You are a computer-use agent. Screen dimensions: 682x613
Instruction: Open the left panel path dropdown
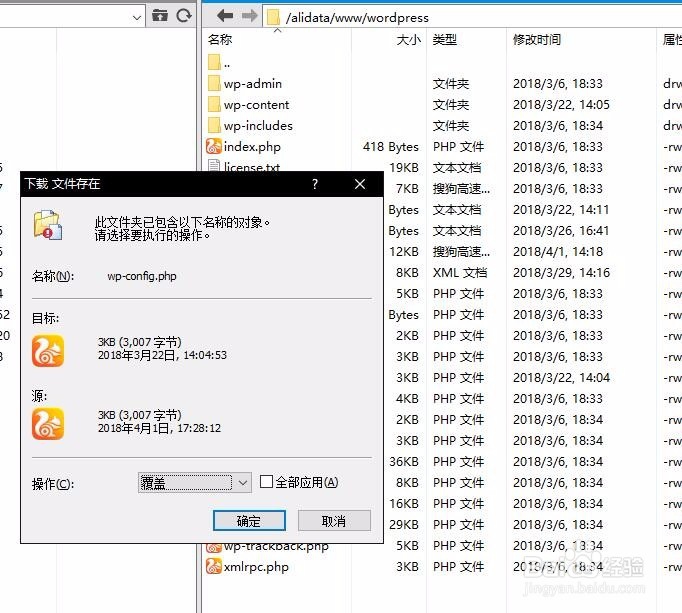click(137, 17)
